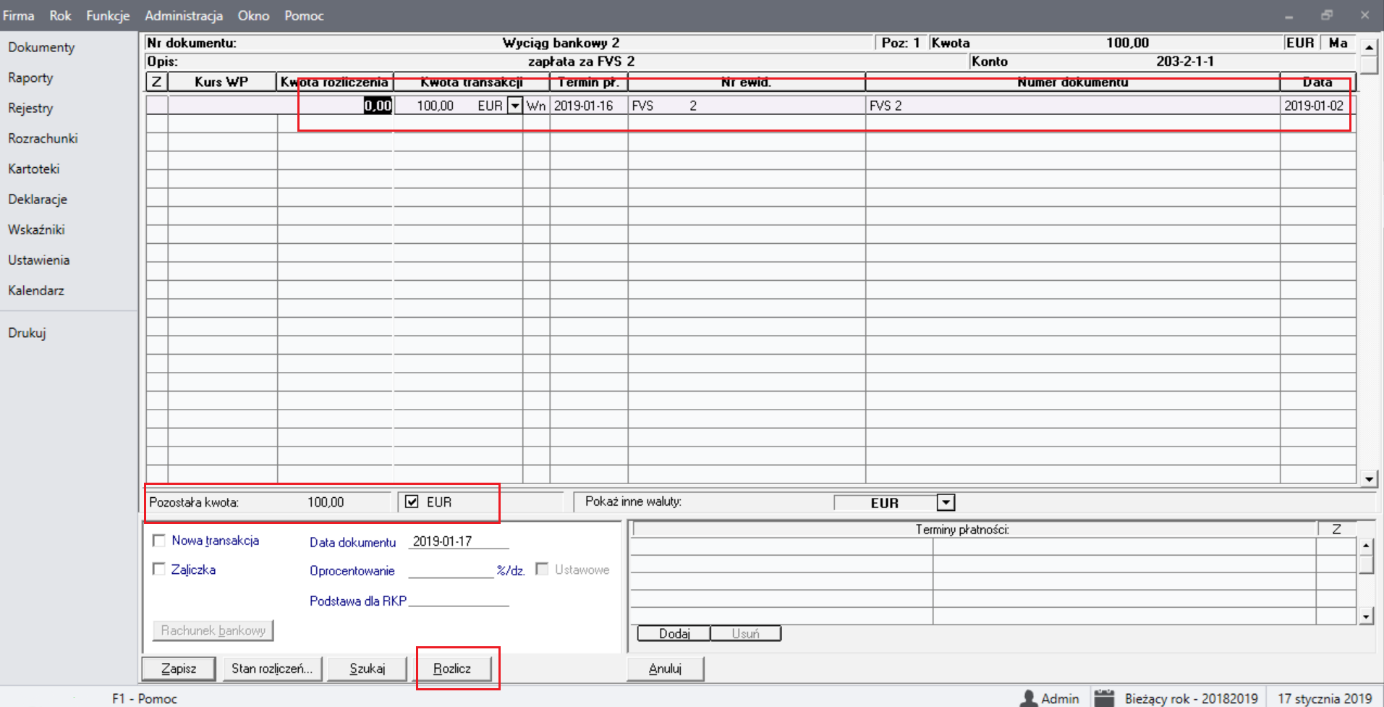Click the Admin user icon in status bar

pos(1027,698)
